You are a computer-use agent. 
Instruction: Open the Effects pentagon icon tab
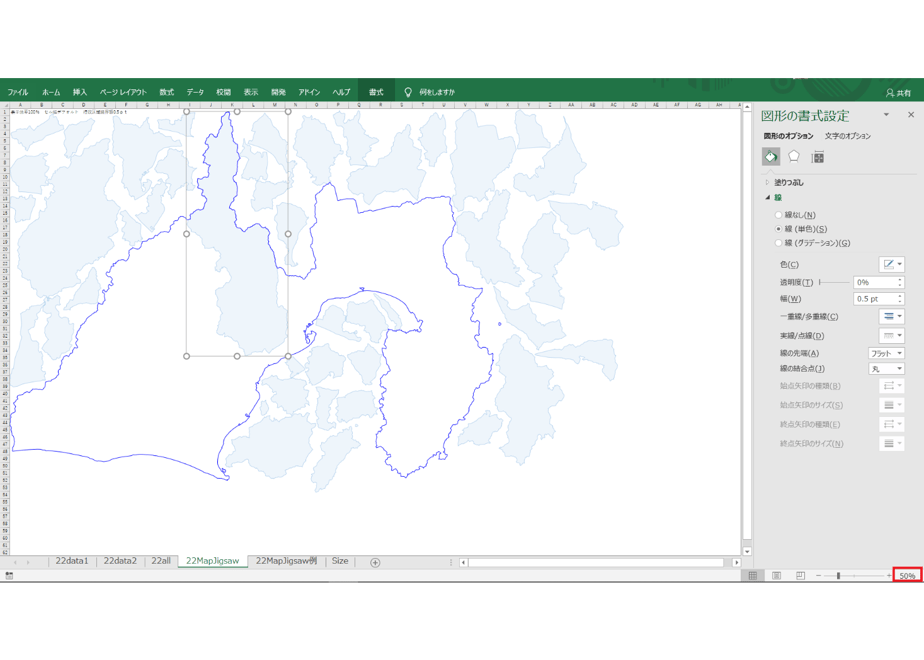pyautogui.click(x=794, y=157)
